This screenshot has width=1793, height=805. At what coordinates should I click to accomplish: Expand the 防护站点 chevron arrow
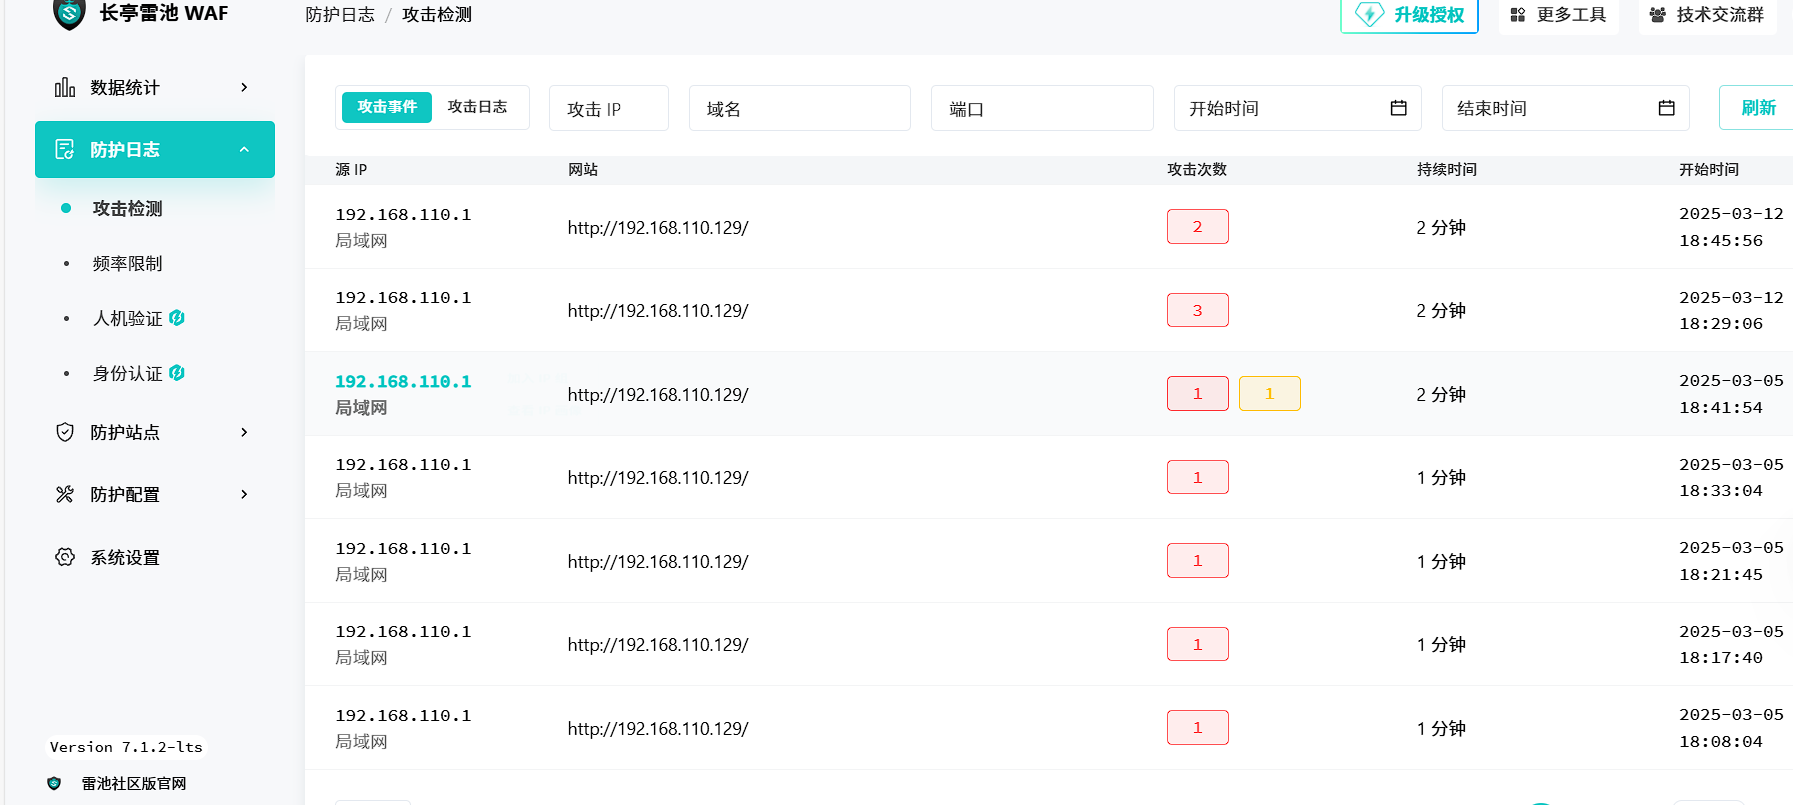click(x=244, y=432)
